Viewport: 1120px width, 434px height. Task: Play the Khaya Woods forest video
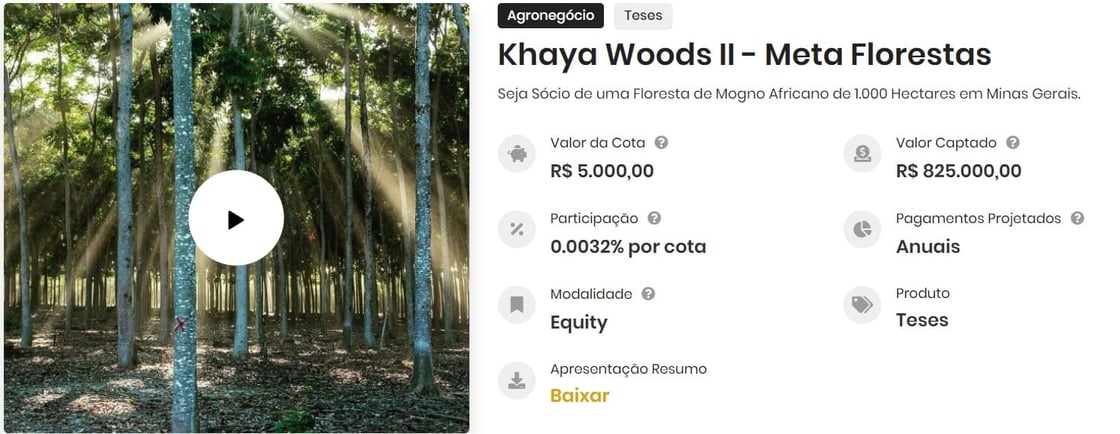tap(236, 218)
